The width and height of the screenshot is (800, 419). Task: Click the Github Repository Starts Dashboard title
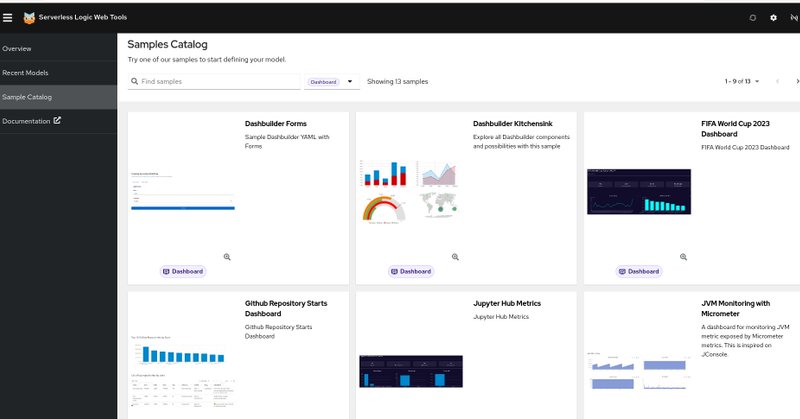coord(286,308)
